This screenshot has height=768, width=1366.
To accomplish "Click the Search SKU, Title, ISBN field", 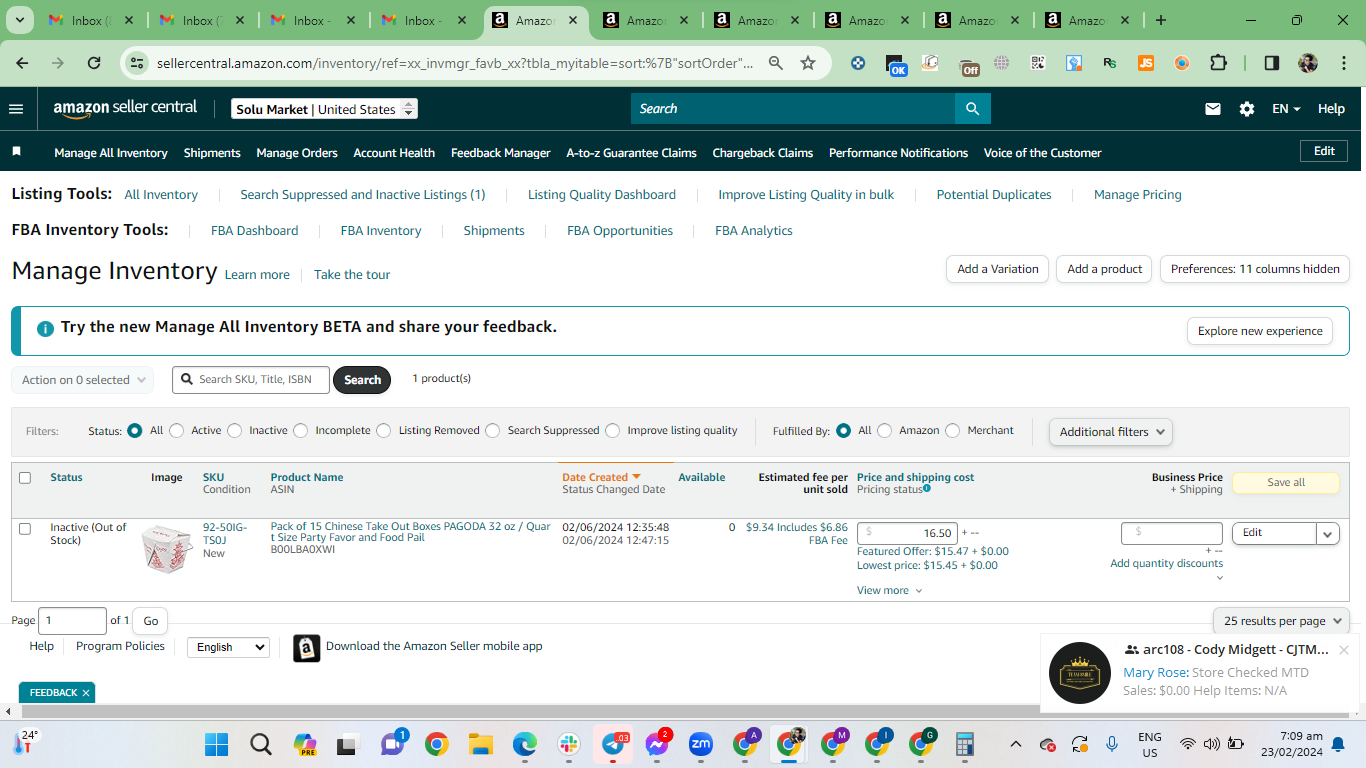I will pyautogui.click(x=251, y=380).
